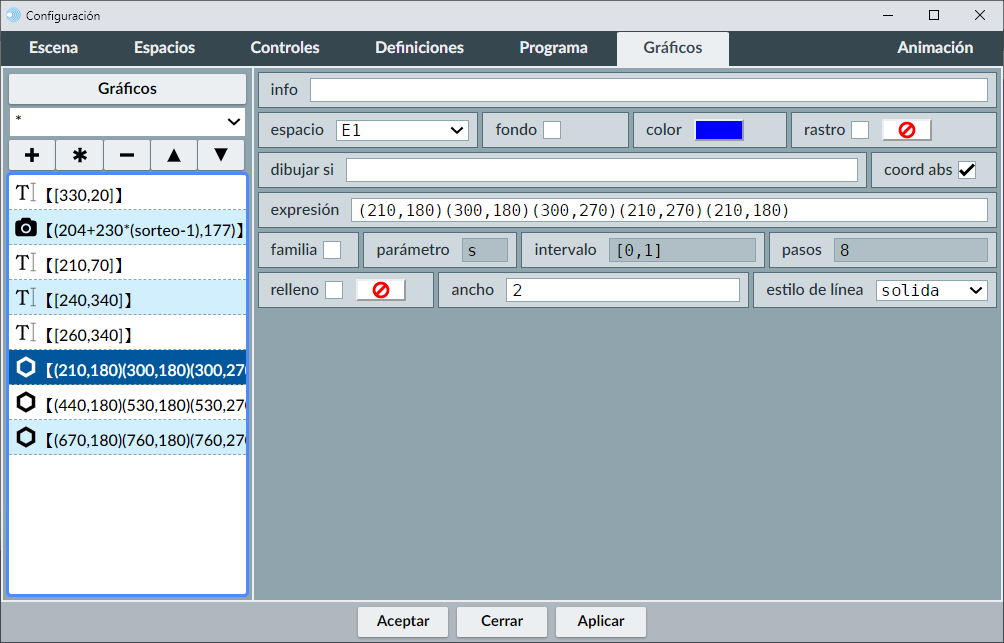Open the blue color swatch picker

click(719, 130)
